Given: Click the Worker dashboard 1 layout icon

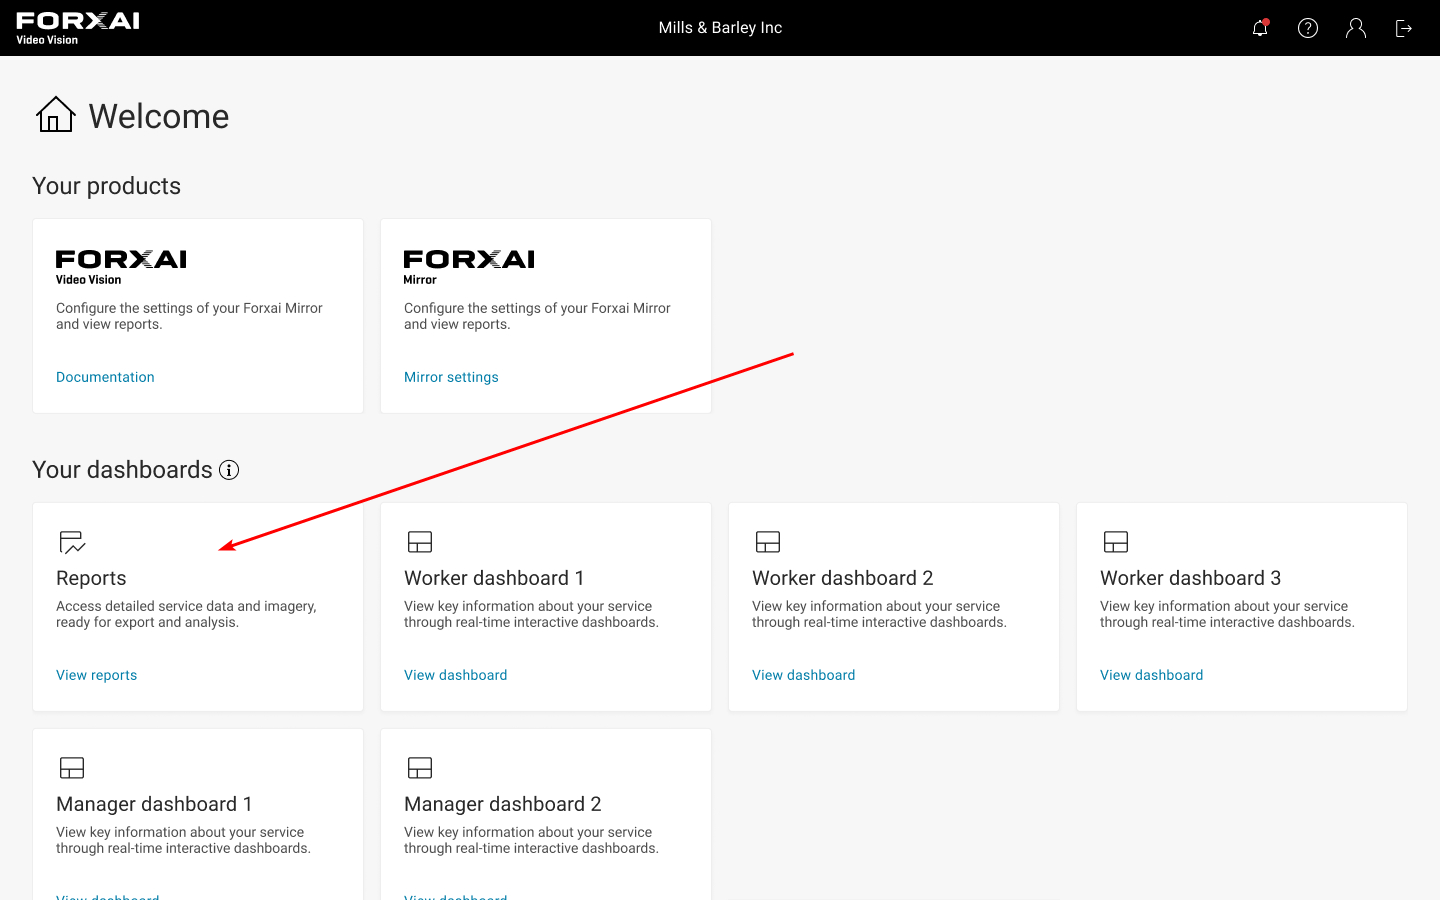Looking at the screenshot, I should [x=420, y=542].
